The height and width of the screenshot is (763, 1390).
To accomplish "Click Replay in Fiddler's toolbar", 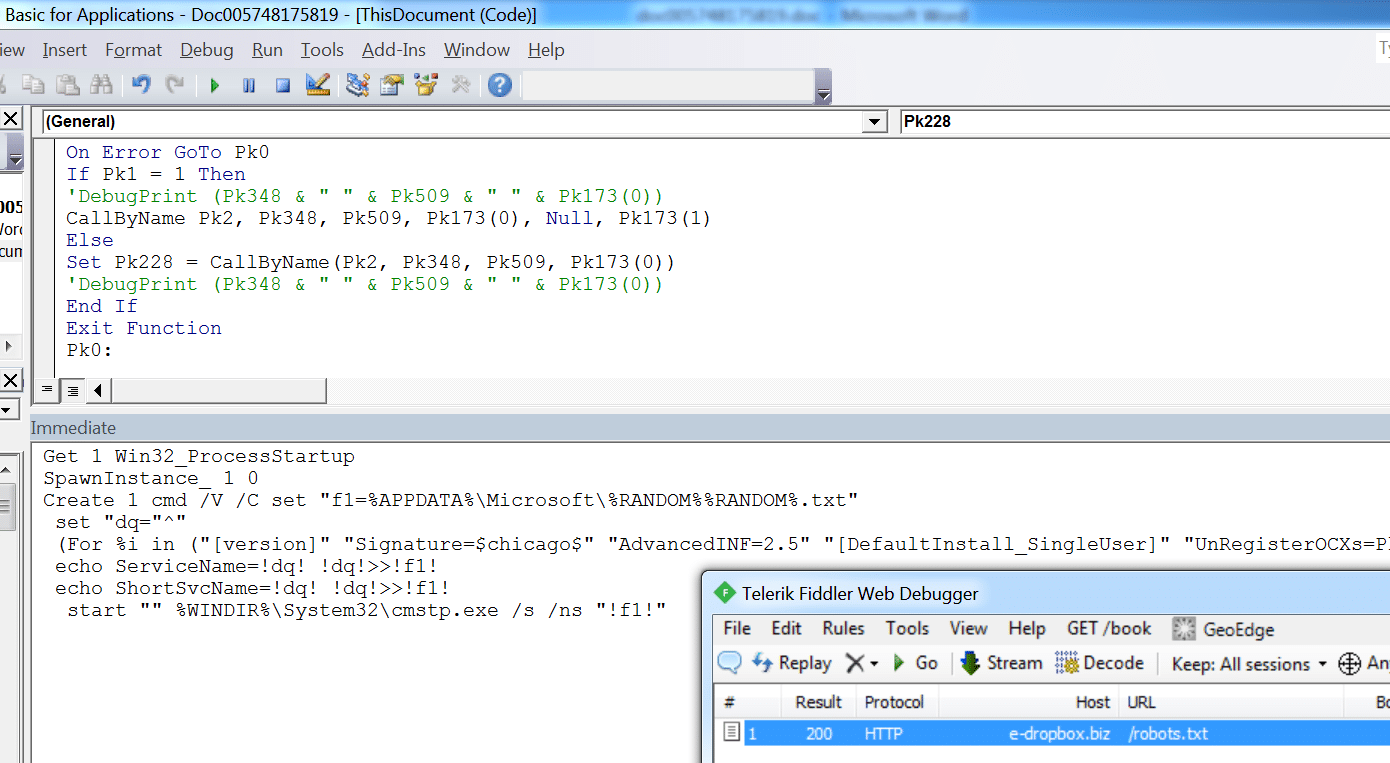I will point(791,662).
